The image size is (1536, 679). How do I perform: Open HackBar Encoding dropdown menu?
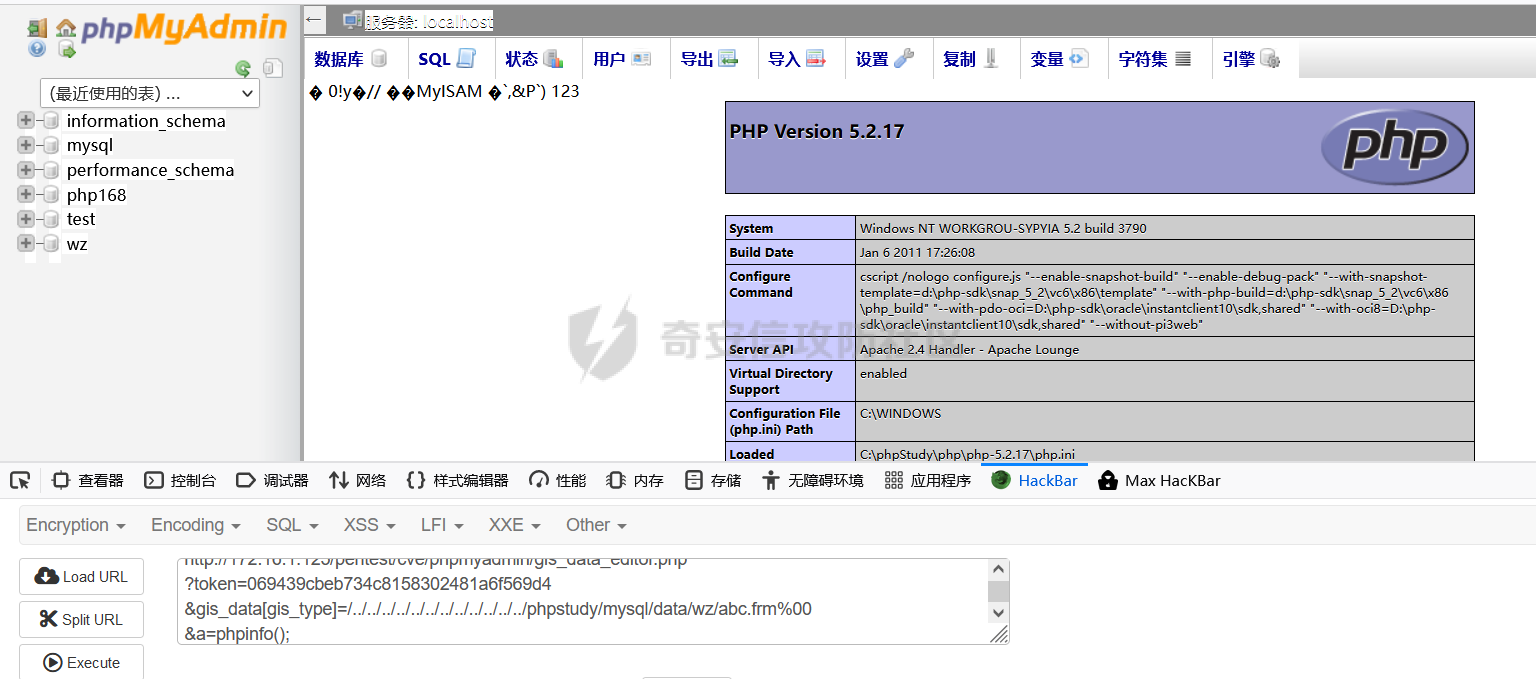196,525
